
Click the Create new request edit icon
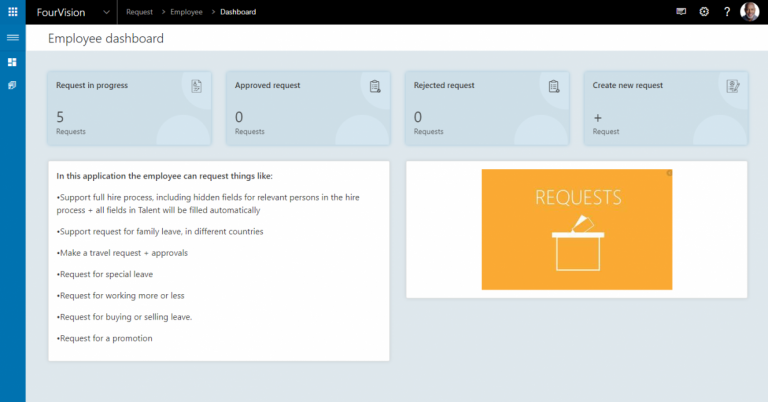coord(733,86)
